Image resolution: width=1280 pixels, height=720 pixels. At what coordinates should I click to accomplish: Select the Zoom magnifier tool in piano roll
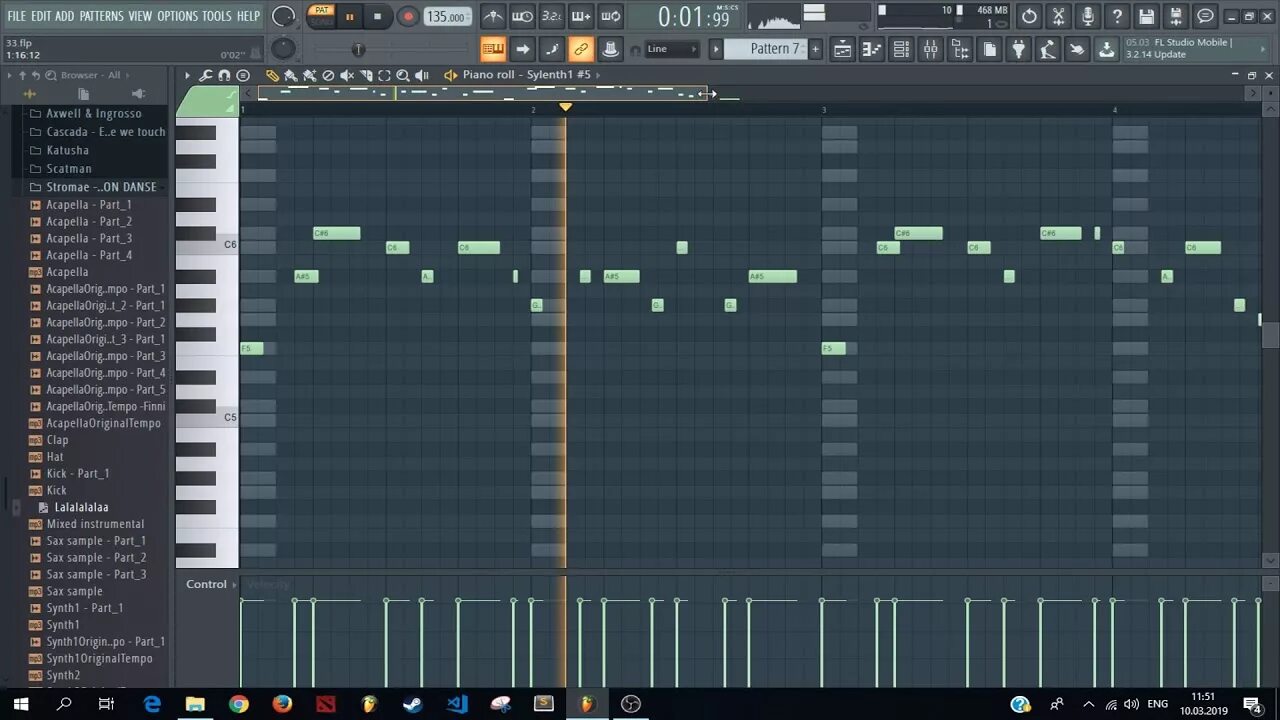(403, 75)
